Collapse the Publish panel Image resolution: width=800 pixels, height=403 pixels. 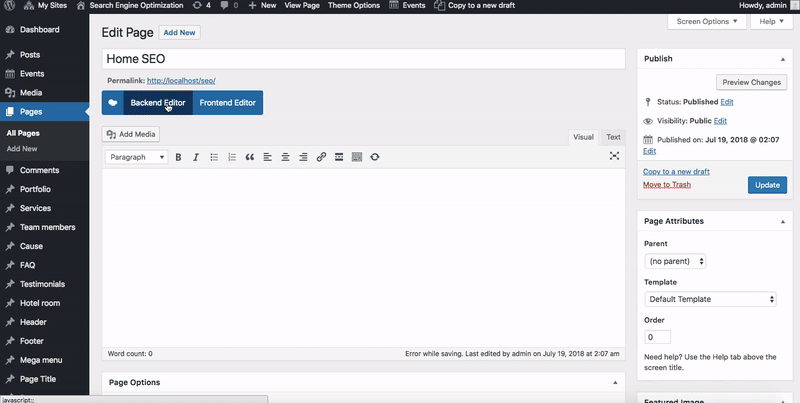click(783, 59)
